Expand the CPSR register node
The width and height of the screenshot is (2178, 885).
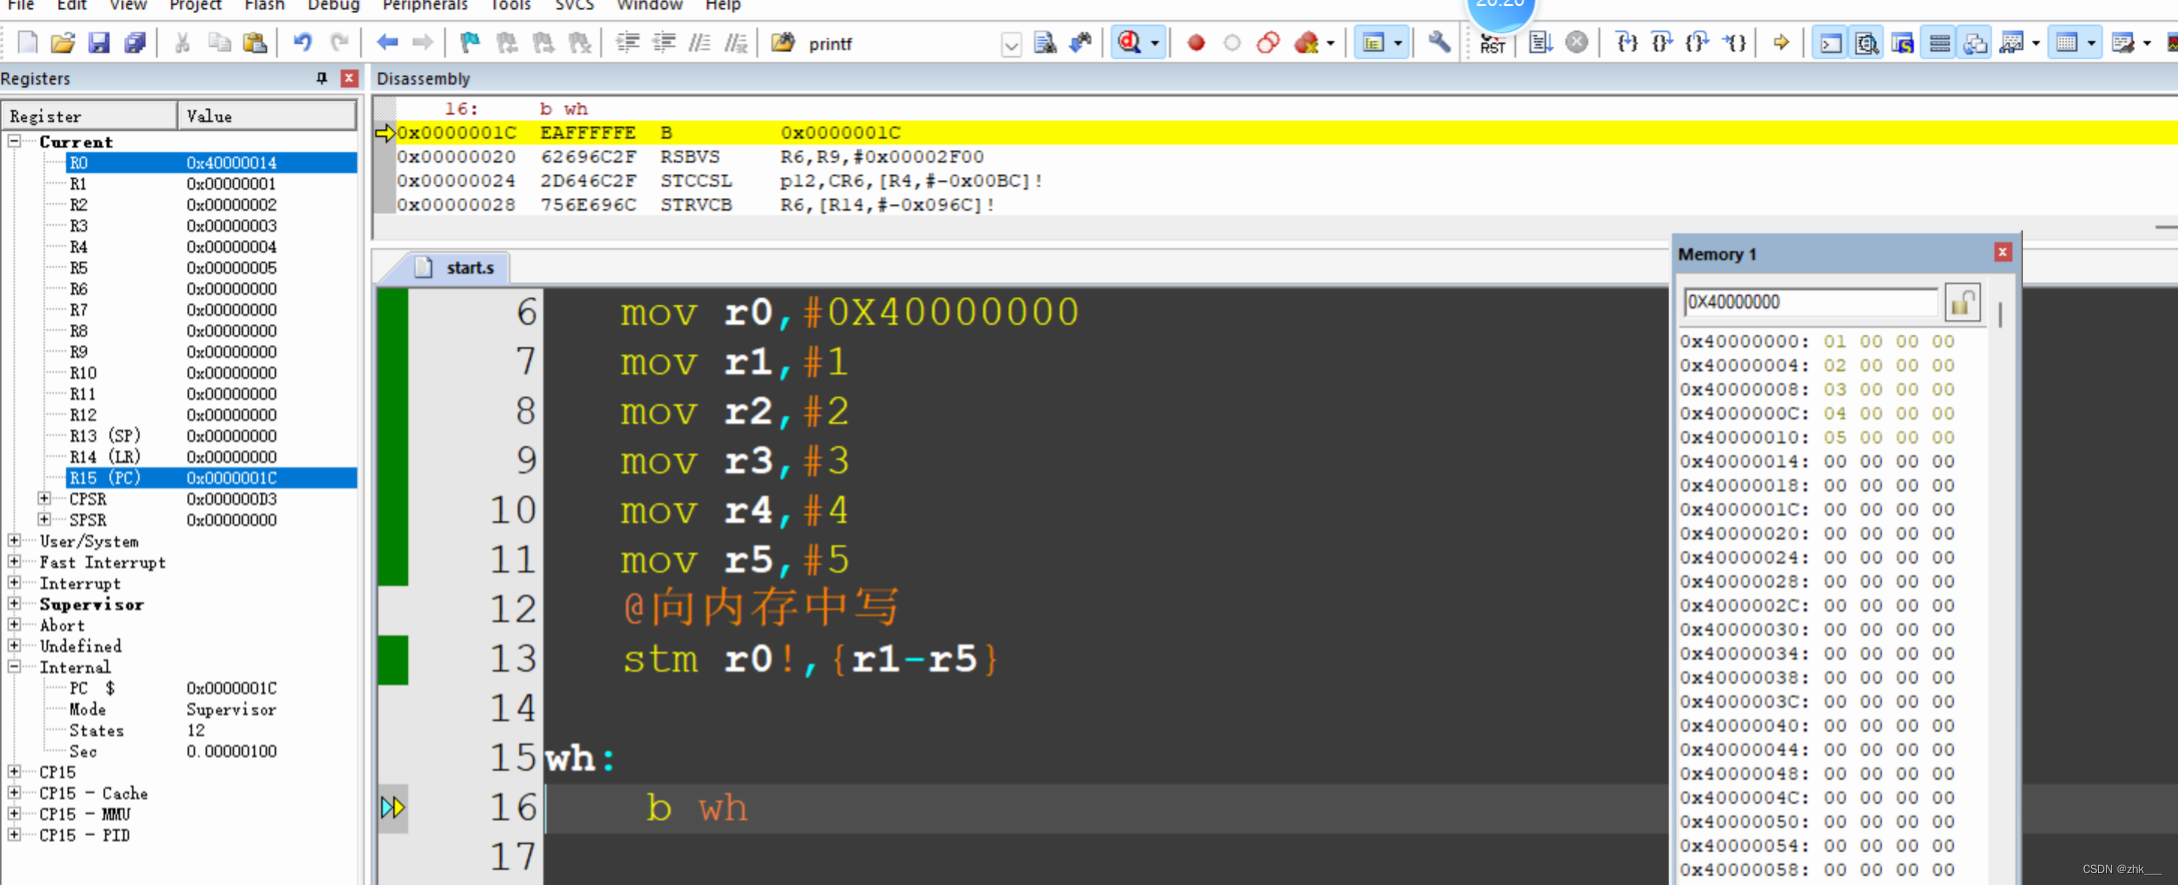(x=44, y=498)
